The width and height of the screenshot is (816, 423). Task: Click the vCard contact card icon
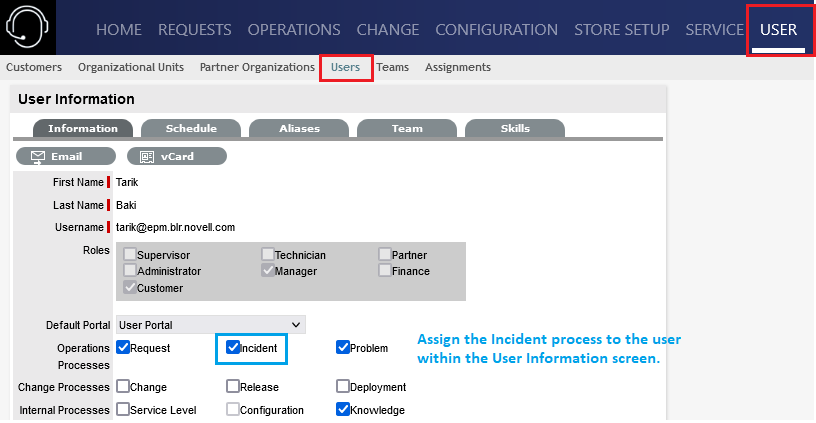(146, 157)
